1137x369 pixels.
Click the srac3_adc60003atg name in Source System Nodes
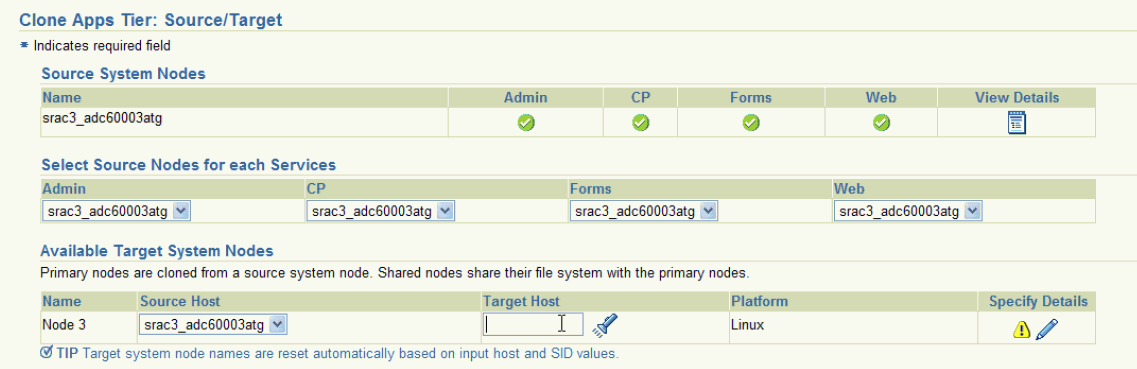pos(102,118)
